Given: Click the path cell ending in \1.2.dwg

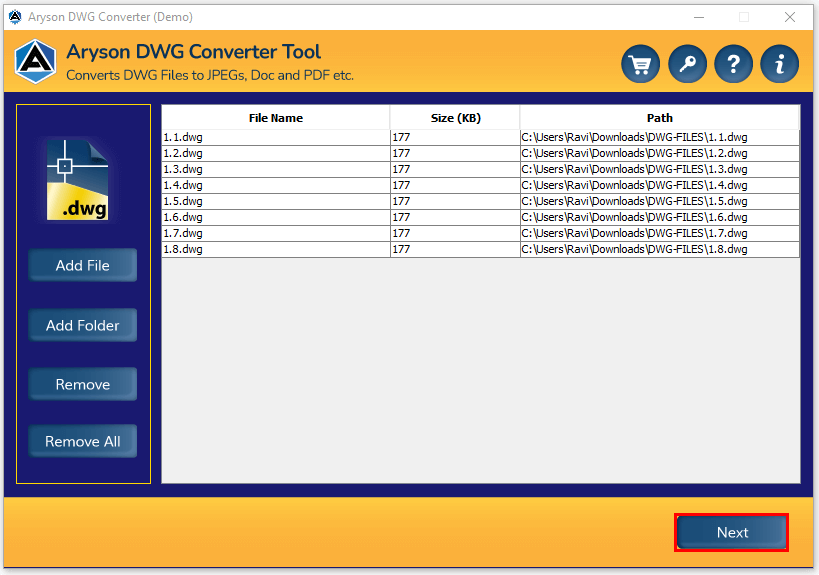Looking at the screenshot, I should coord(660,154).
